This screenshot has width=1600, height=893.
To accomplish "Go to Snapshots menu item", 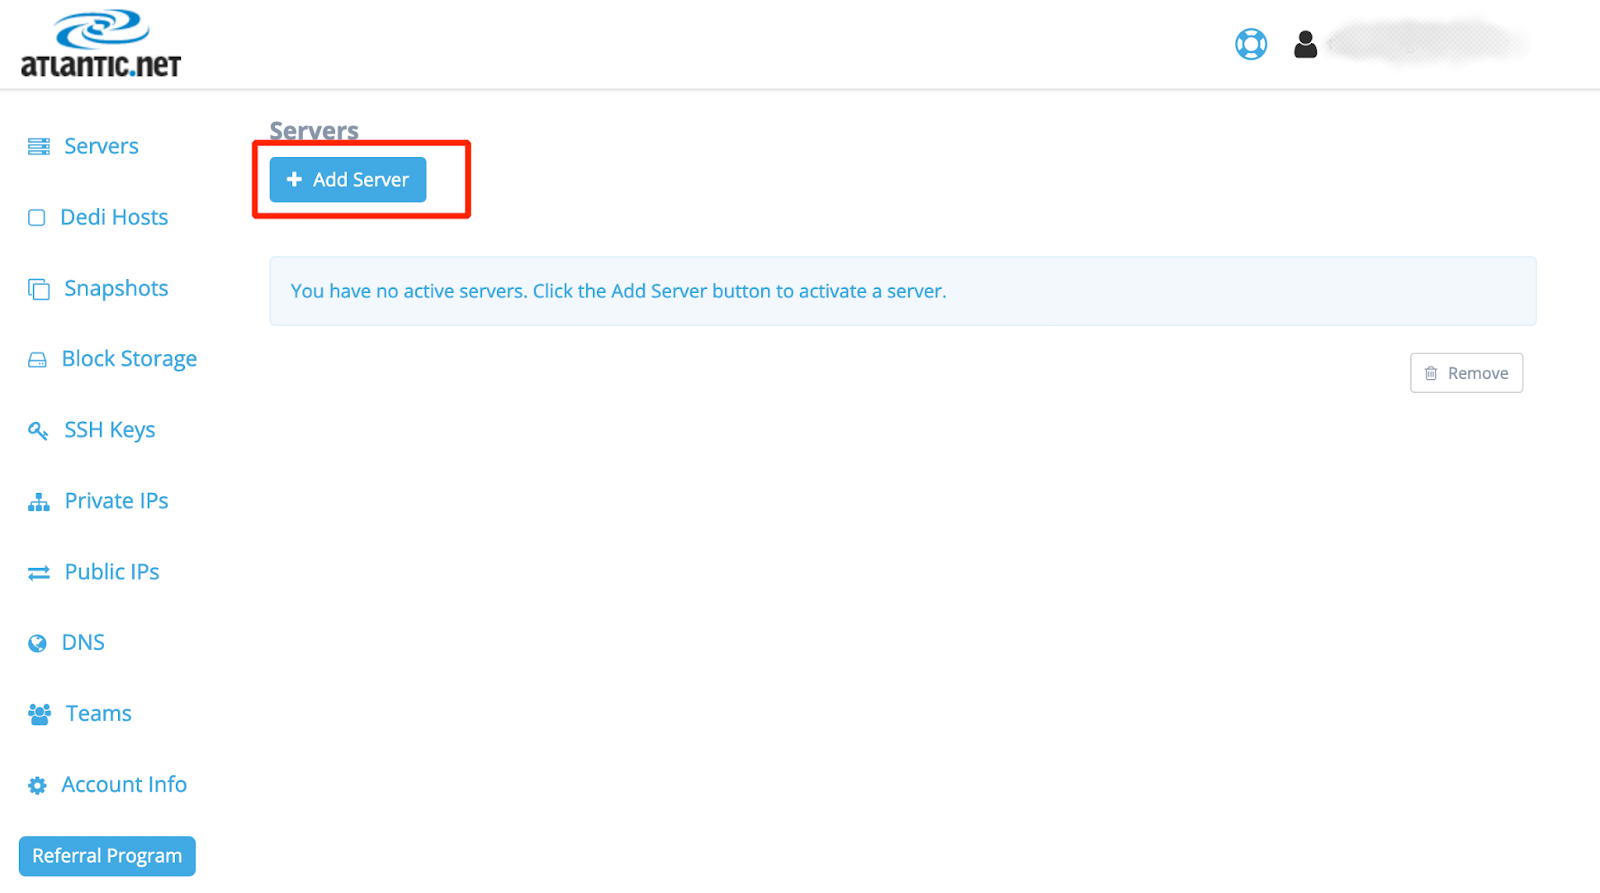I will click(x=116, y=288).
